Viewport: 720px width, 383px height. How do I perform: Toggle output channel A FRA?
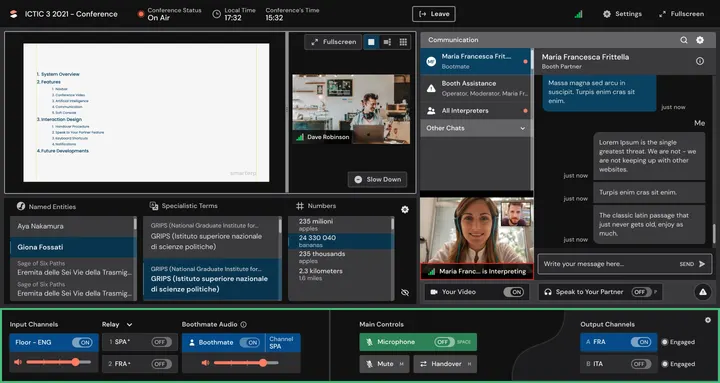[x=641, y=342]
